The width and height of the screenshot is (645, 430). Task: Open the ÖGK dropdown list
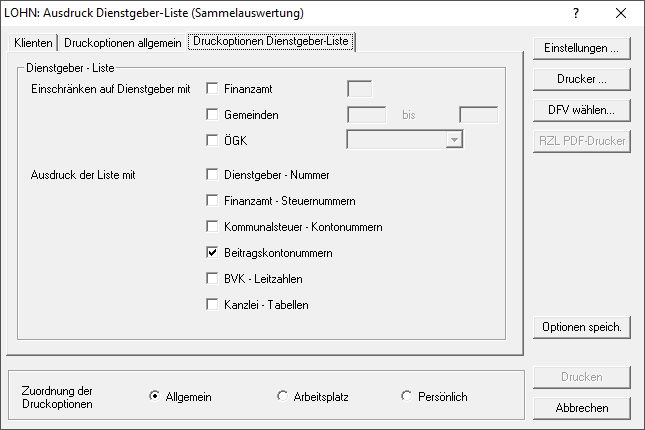(454, 141)
